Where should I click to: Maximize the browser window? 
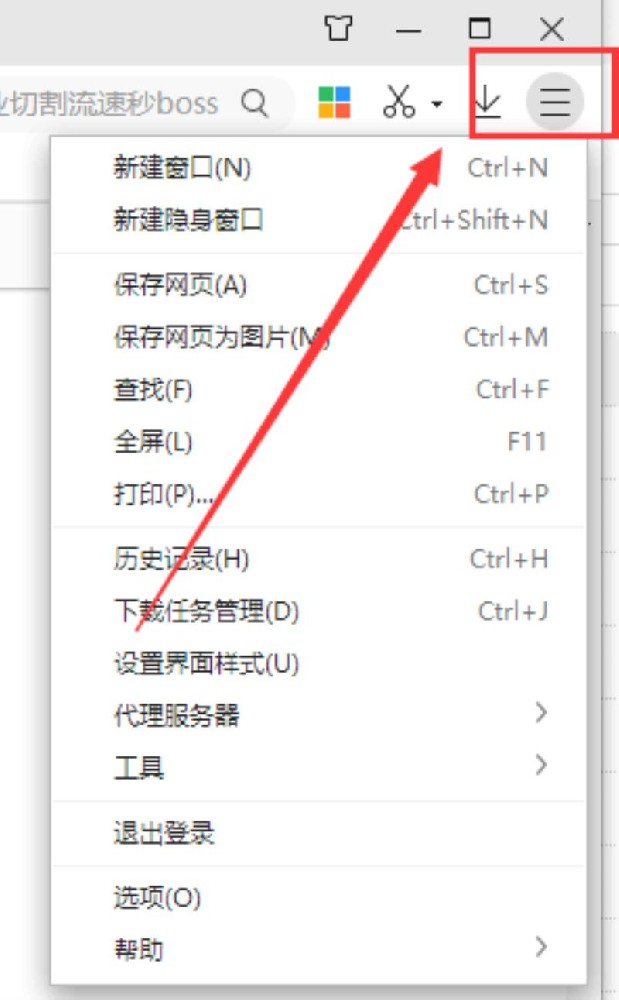(x=479, y=28)
